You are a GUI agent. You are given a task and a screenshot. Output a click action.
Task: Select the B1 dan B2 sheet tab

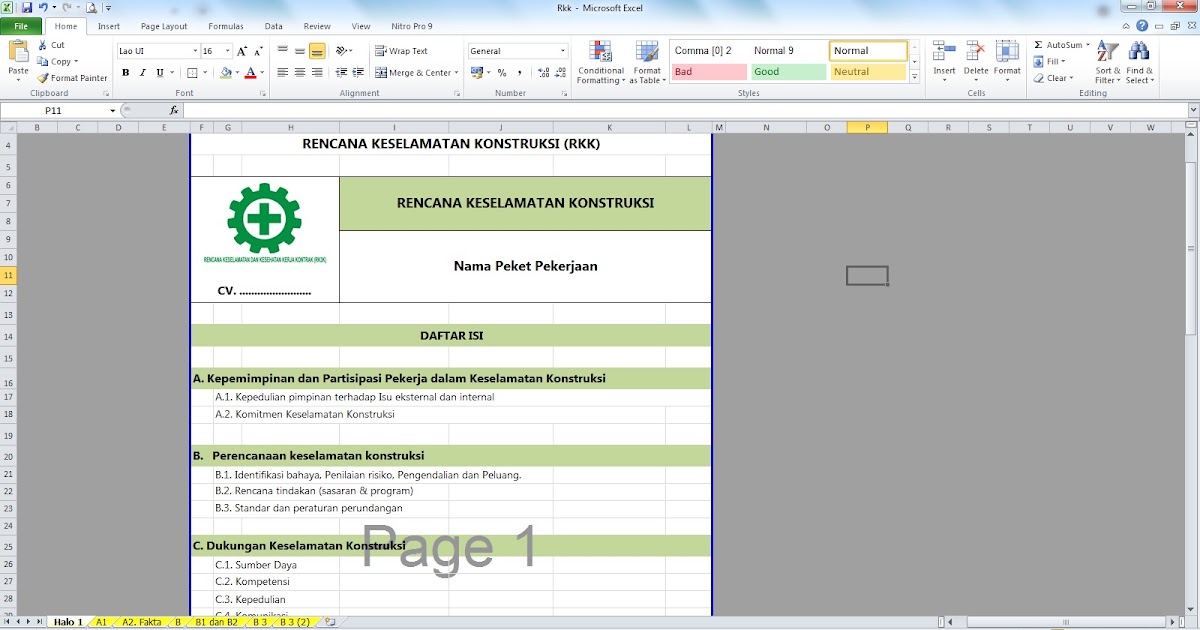click(x=218, y=621)
